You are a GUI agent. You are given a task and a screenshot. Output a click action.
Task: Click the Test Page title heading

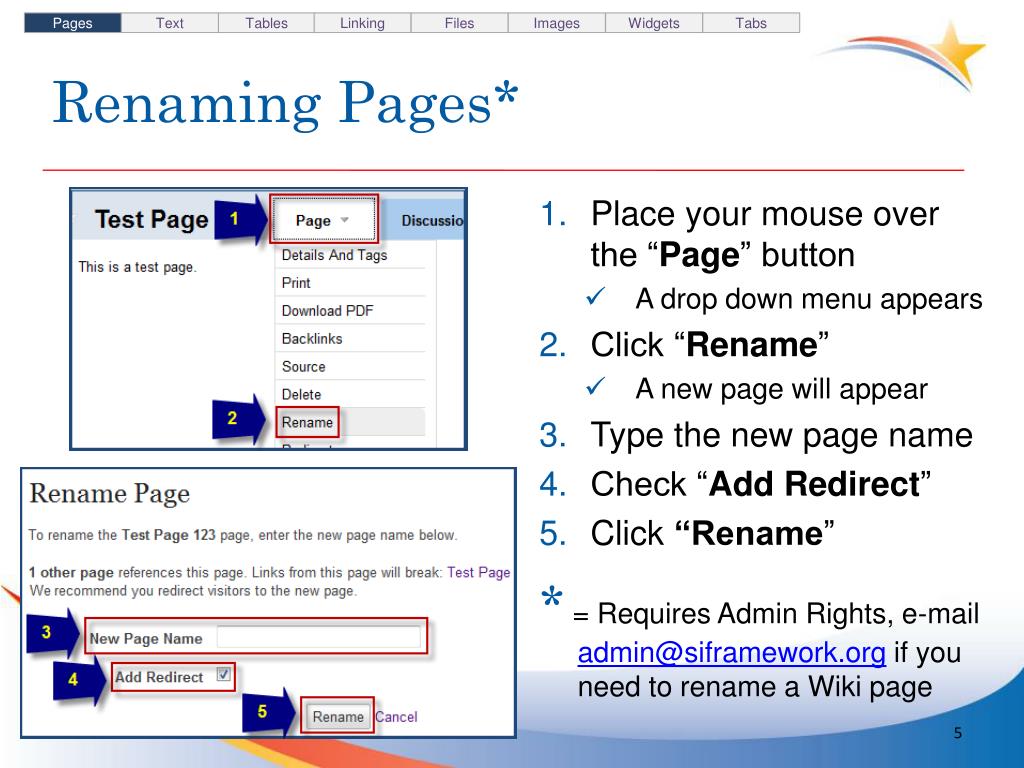(152, 219)
